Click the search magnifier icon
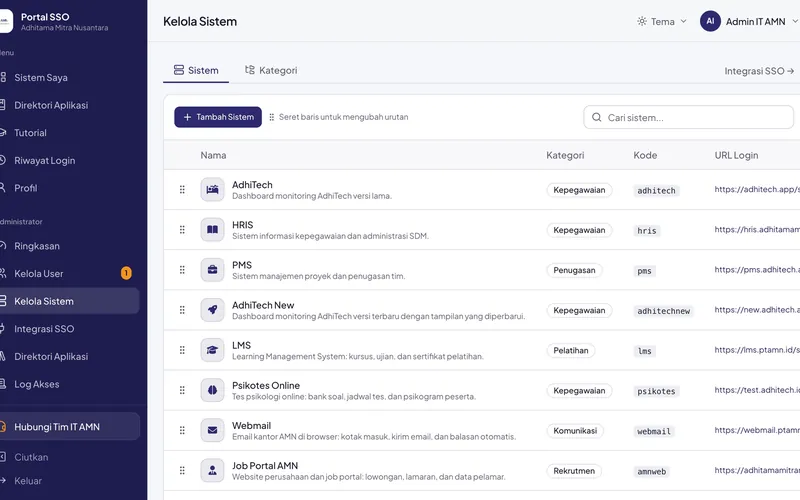The width and height of the screenshot is (800, 500). pyautogui.click(x=596, y=117)
